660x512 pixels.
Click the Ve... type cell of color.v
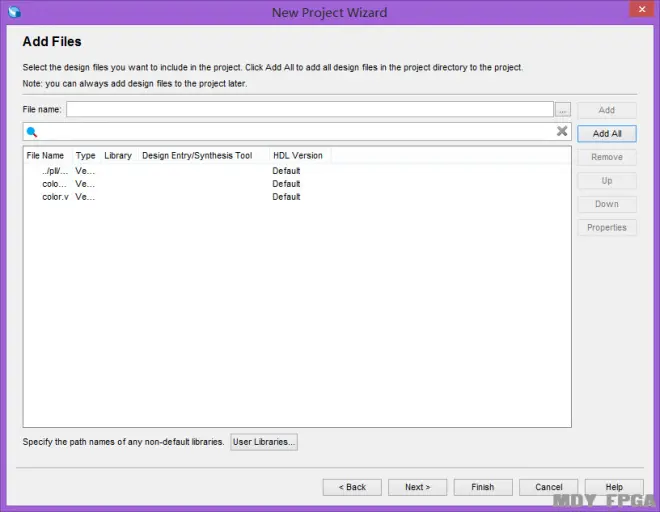click(x=85, y=197)
